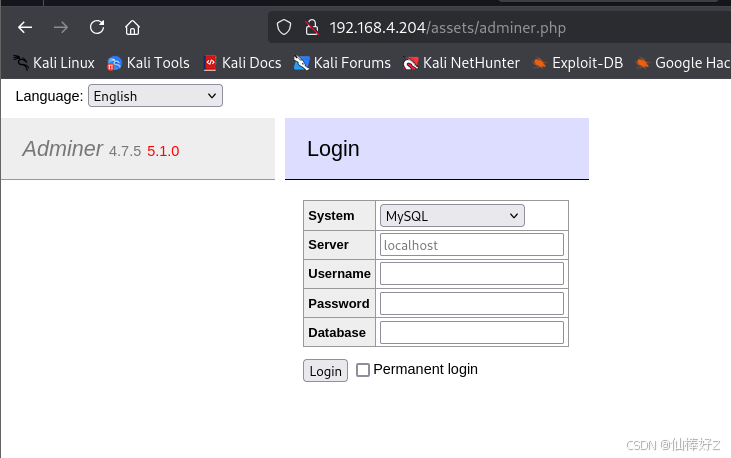Select the 4.7.5 version text
Screen dimensions: 731x458
pos(125,151)
